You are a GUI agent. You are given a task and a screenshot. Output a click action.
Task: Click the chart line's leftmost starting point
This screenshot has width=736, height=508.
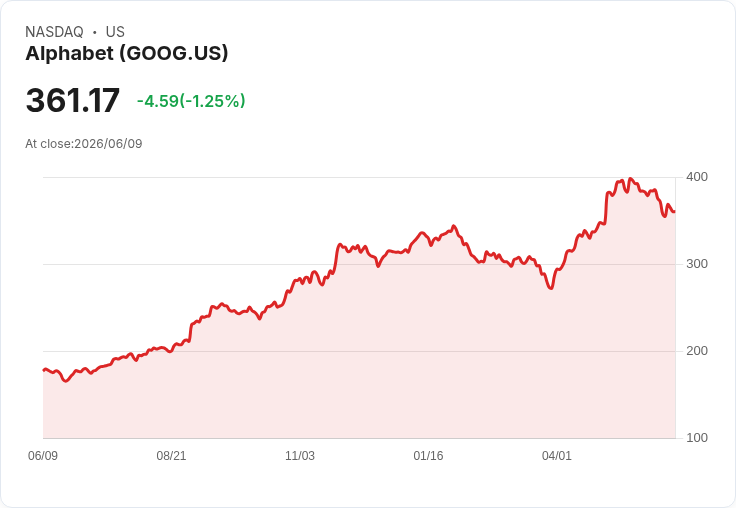tap(44, 370)
